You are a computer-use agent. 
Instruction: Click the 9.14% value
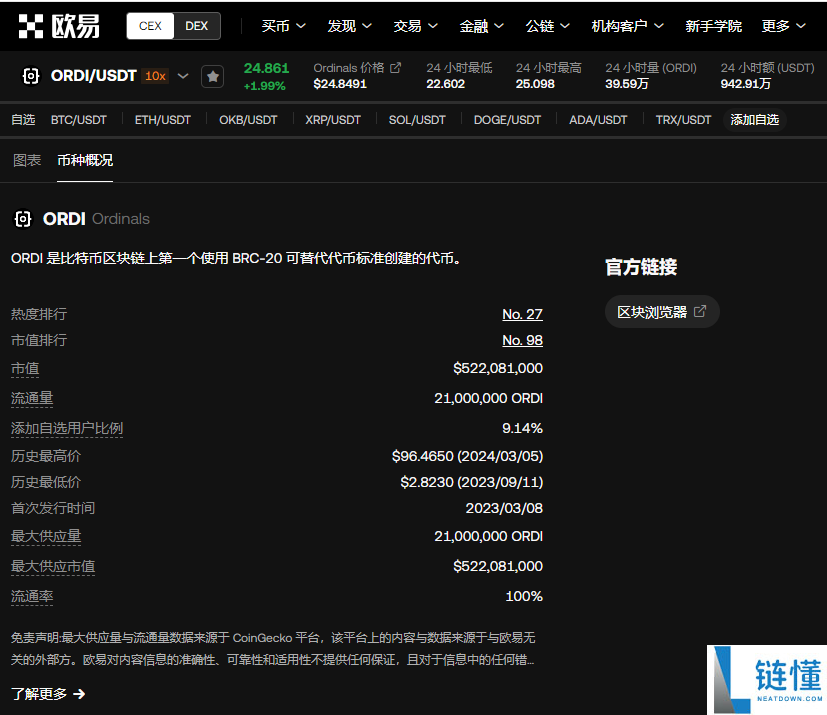[522, 428]
